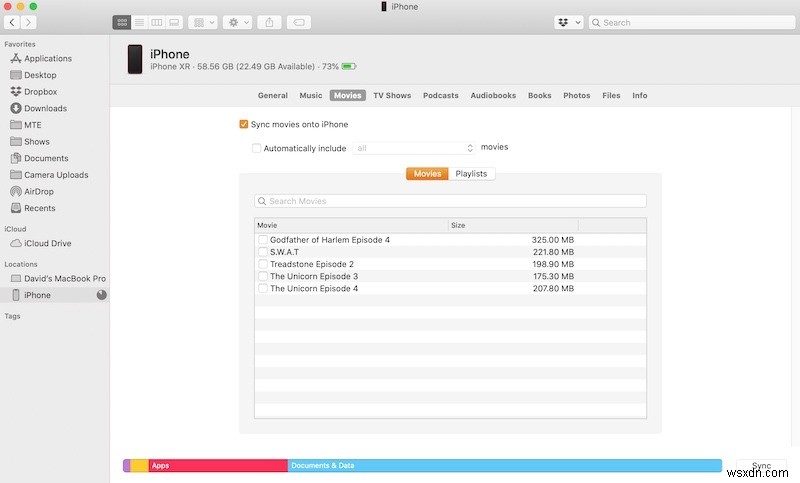Click the Share toolbar icon
800x483 pixels.
(x=269, y=22)
